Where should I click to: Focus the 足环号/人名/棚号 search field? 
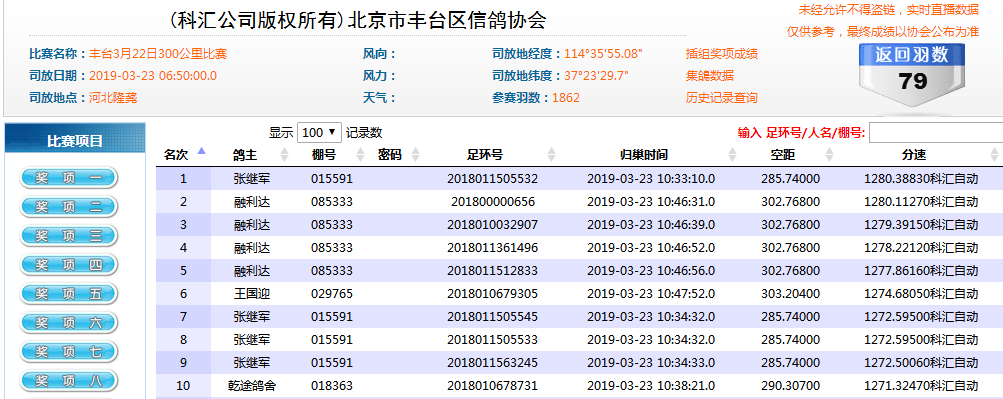[936, 133]
